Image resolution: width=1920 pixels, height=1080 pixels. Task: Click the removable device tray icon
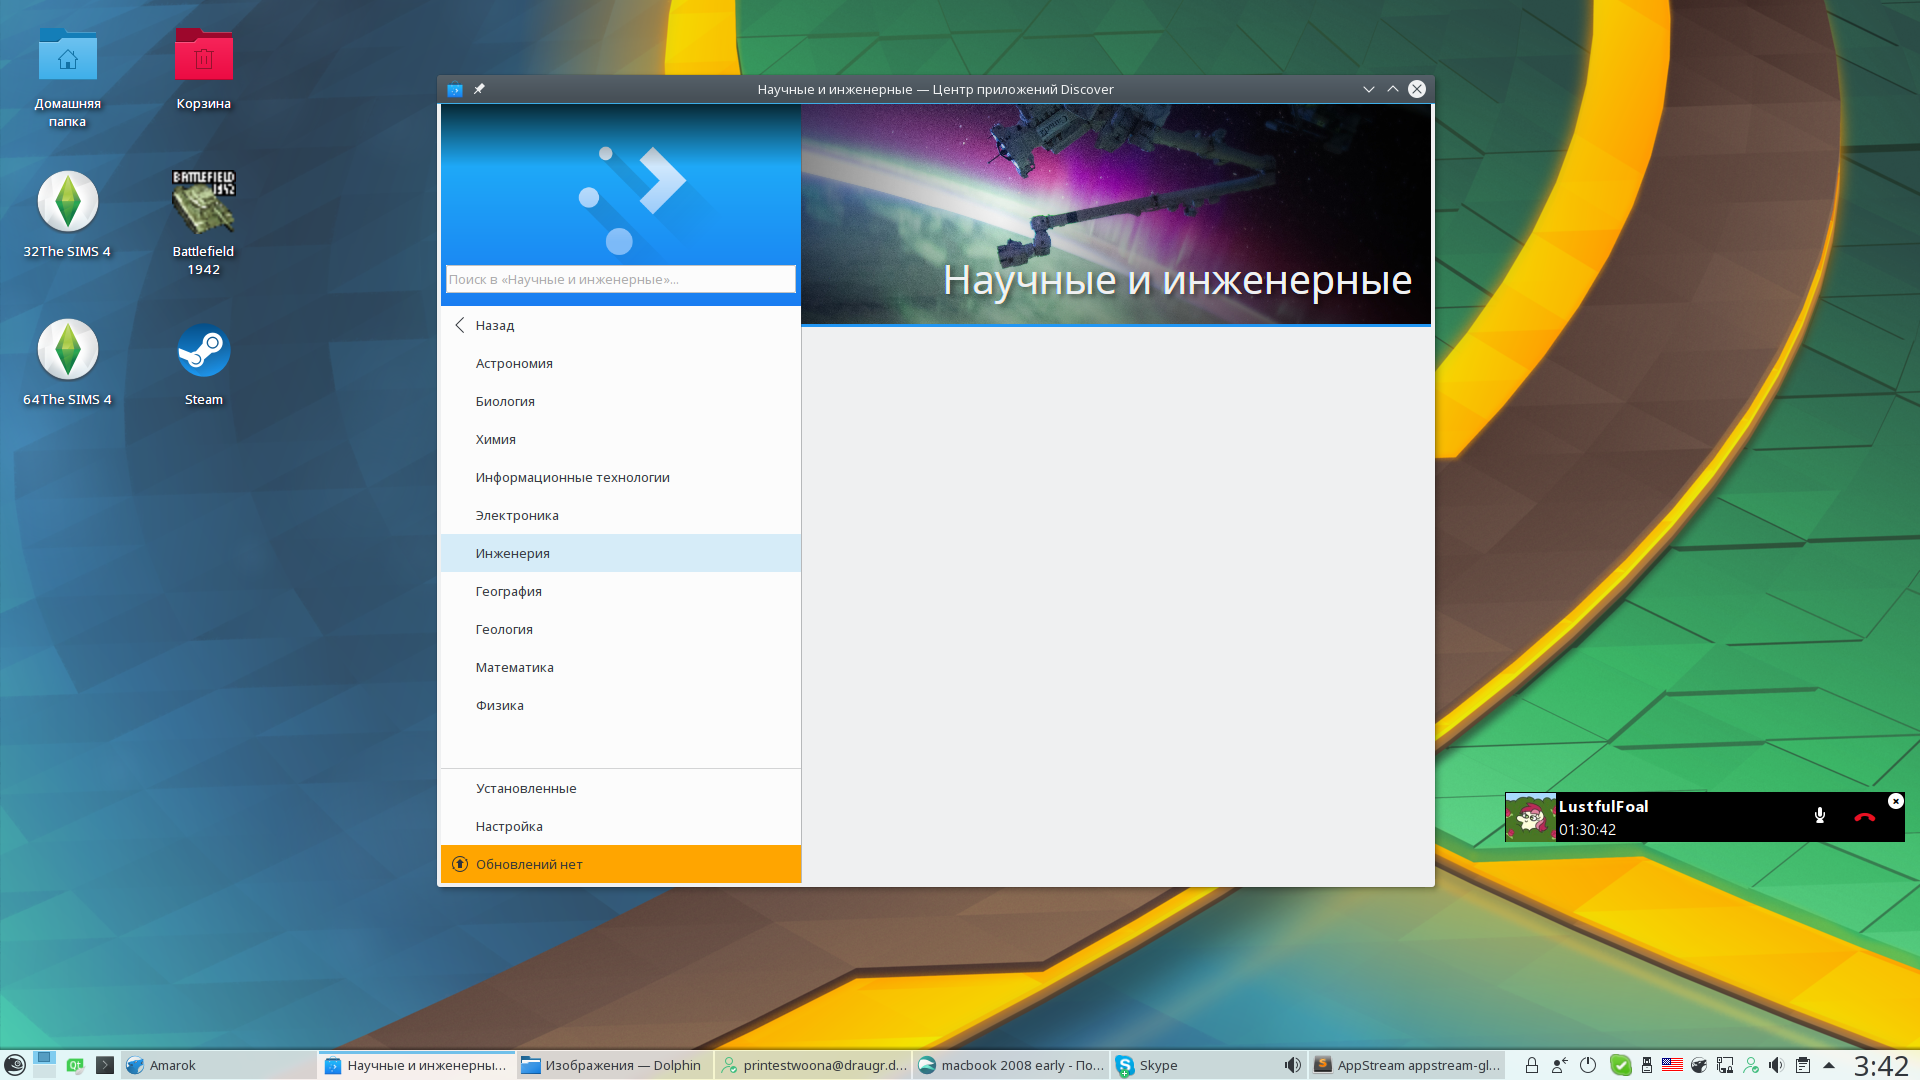pyautogui.click(x=1647, y=1065)
